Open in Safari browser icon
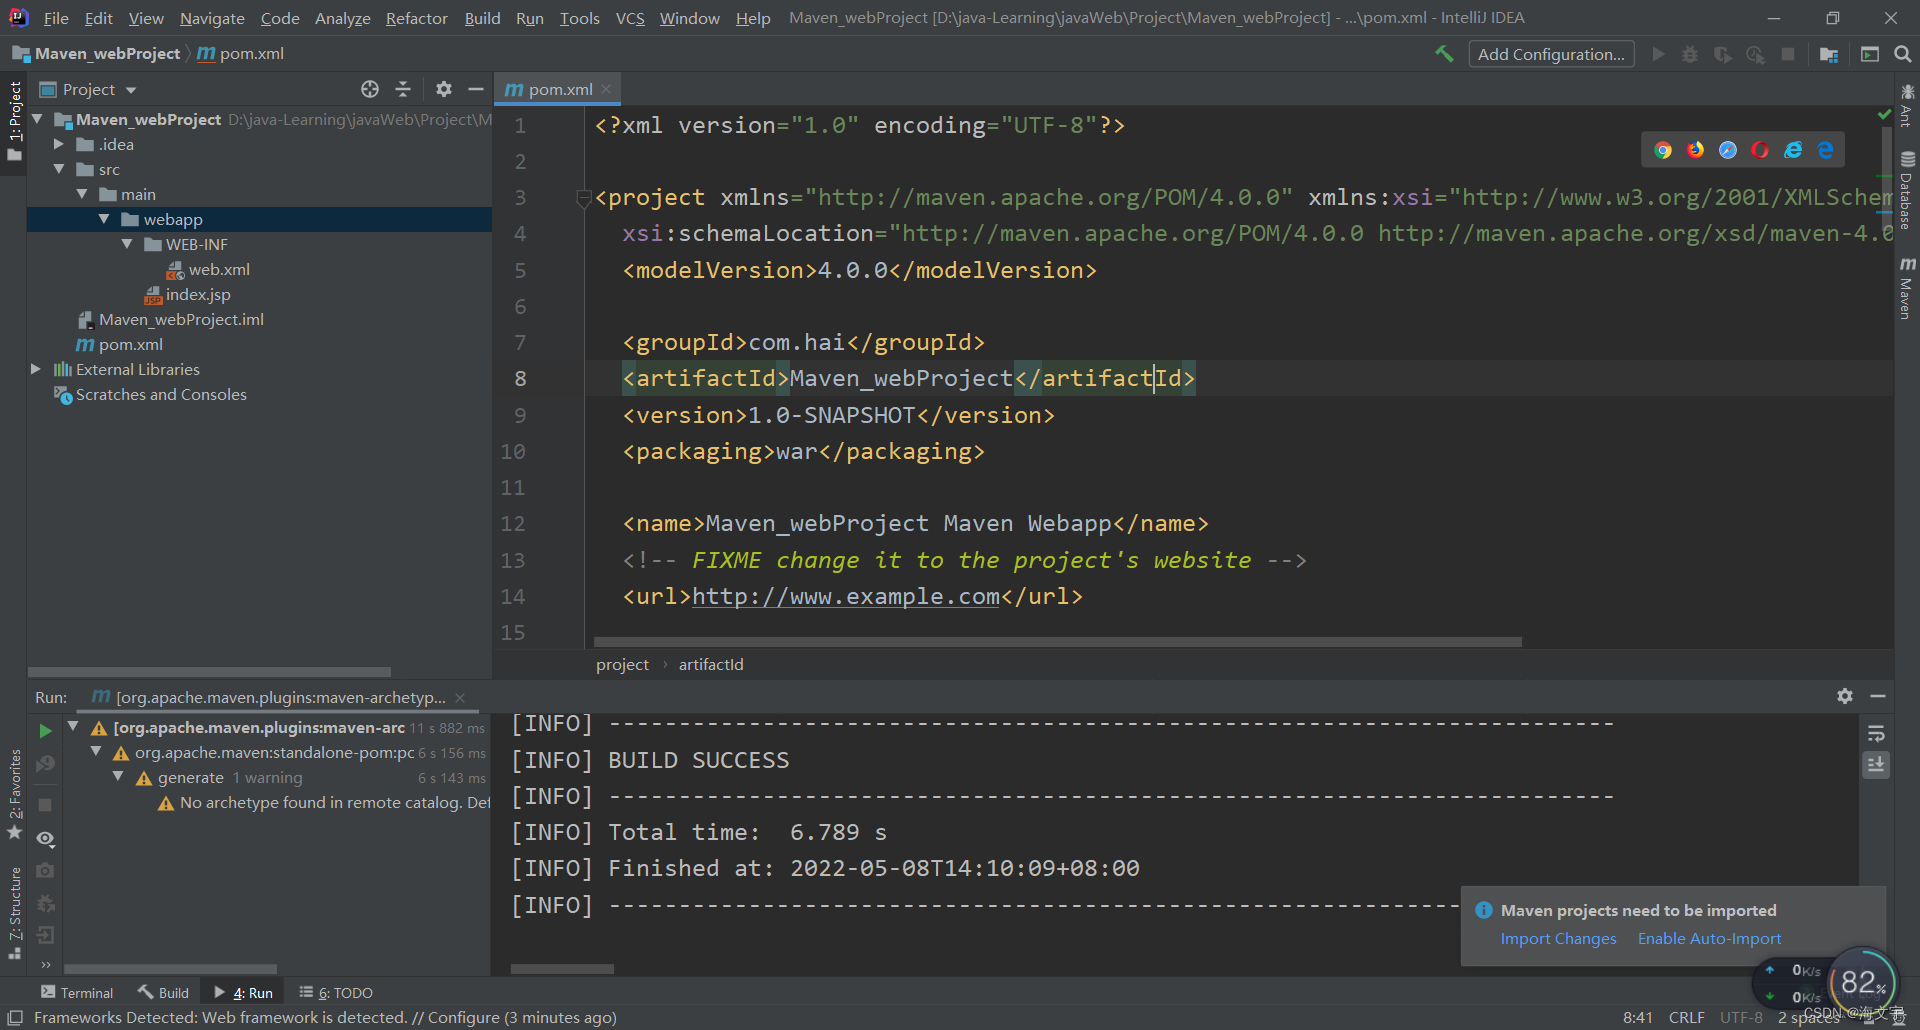 tap(1728, 150)
